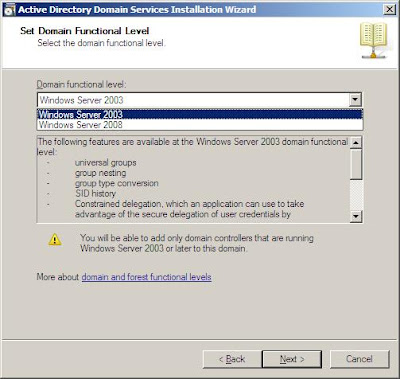This screenshot has width=400, height=379.
Task: Click the 'SID history' text
Action: (95, 193)
